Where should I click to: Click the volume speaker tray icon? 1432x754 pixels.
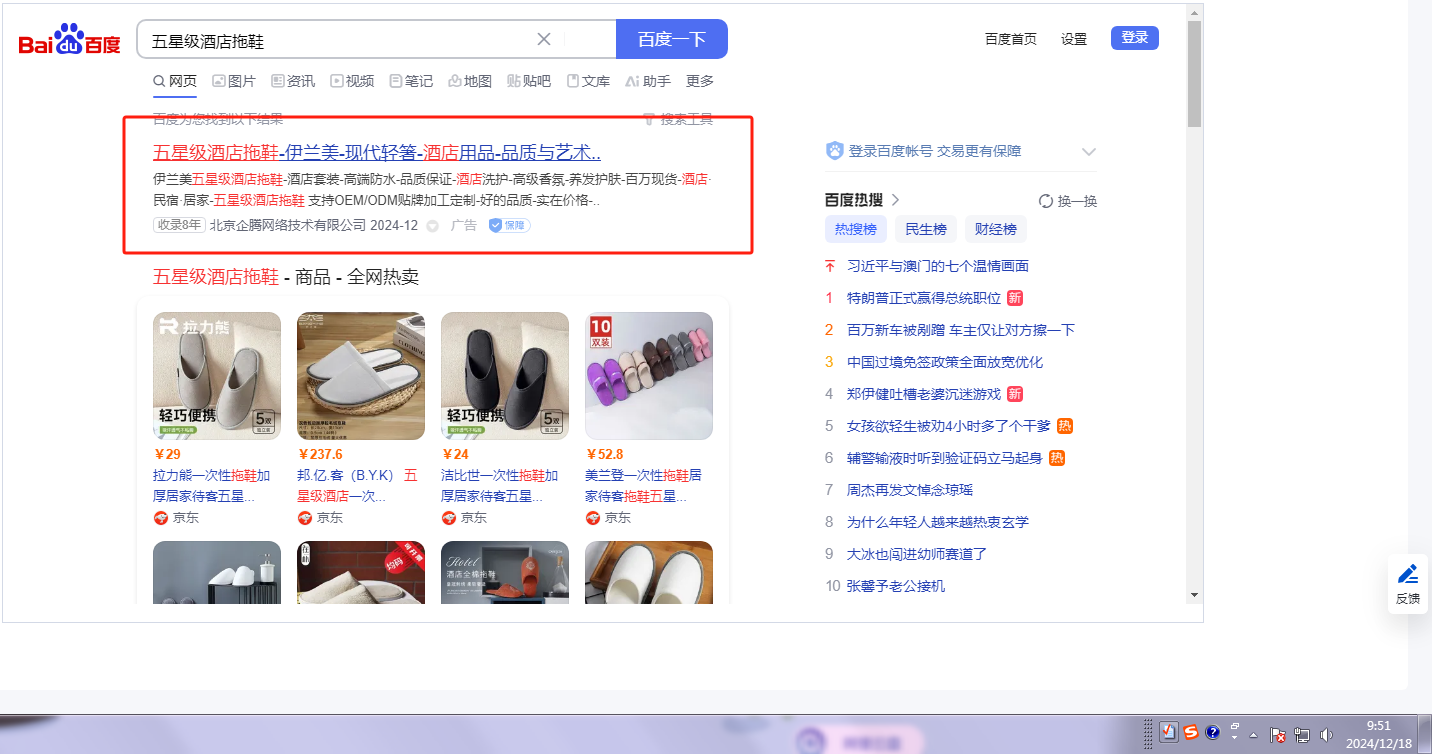pos(1327,734)
